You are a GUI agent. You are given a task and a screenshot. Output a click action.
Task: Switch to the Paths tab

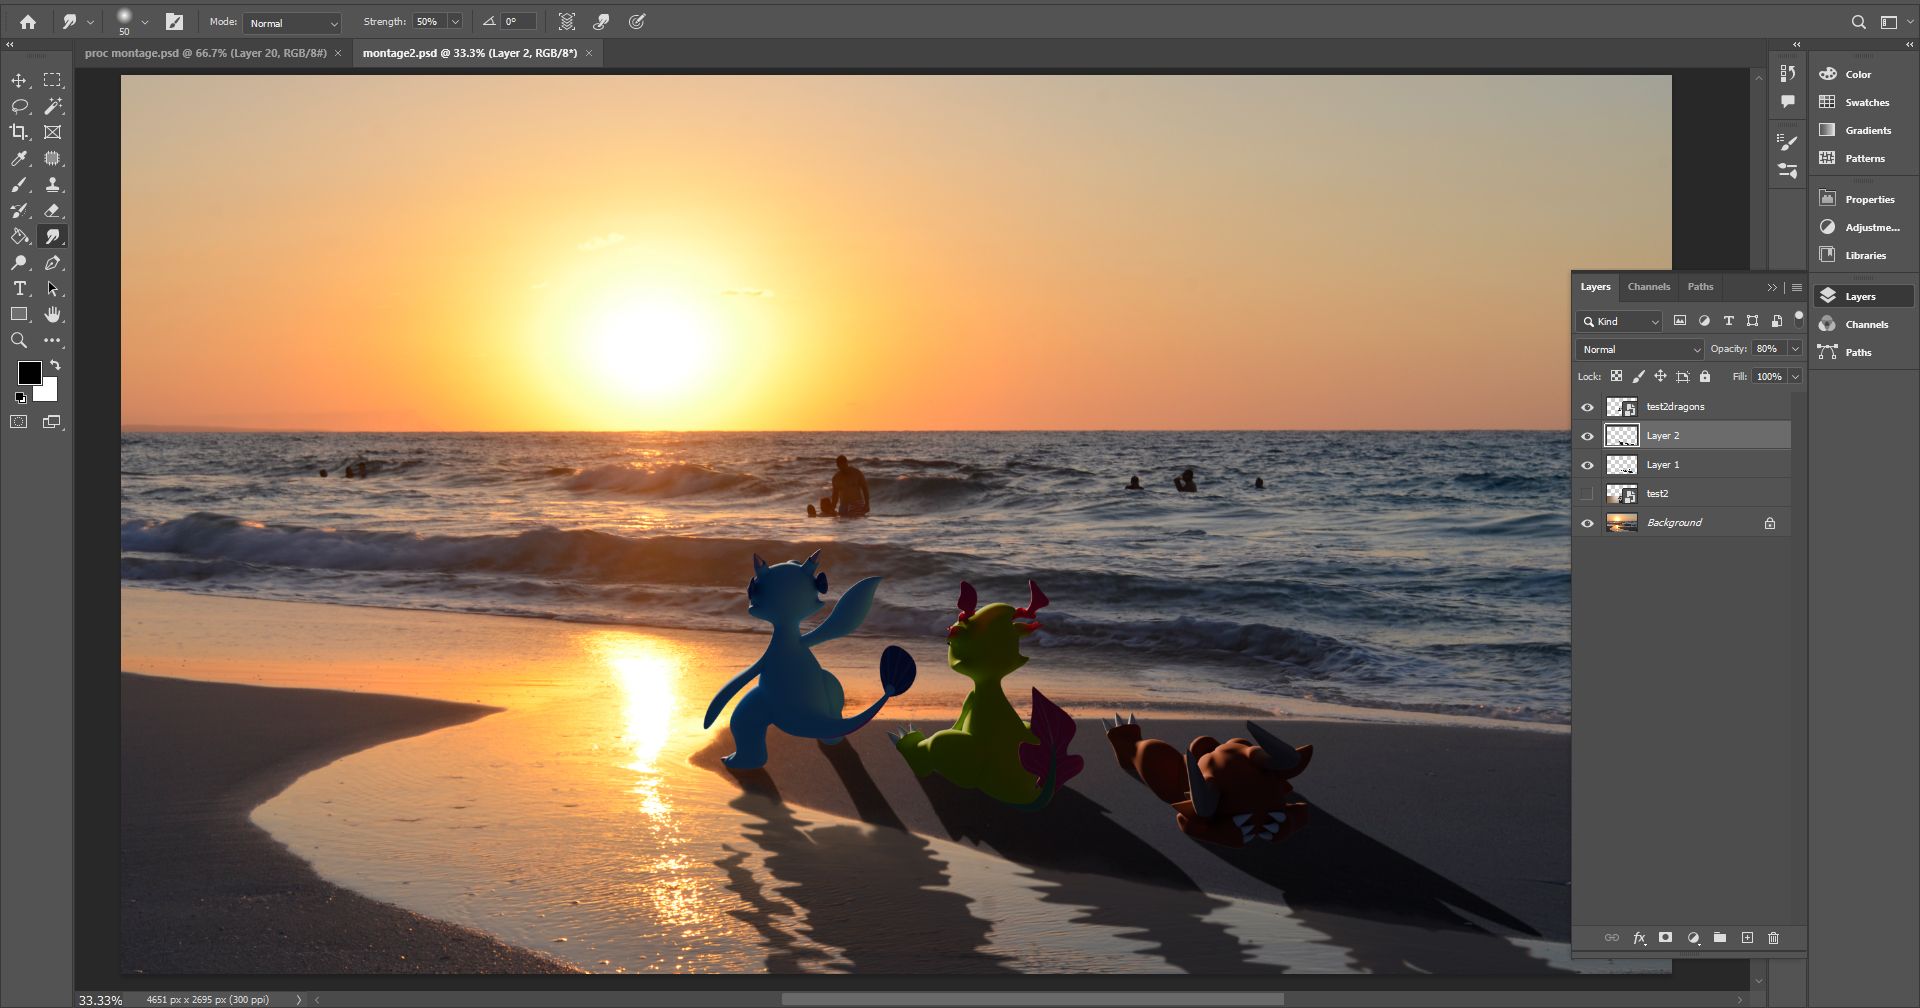pos(1700,287)
